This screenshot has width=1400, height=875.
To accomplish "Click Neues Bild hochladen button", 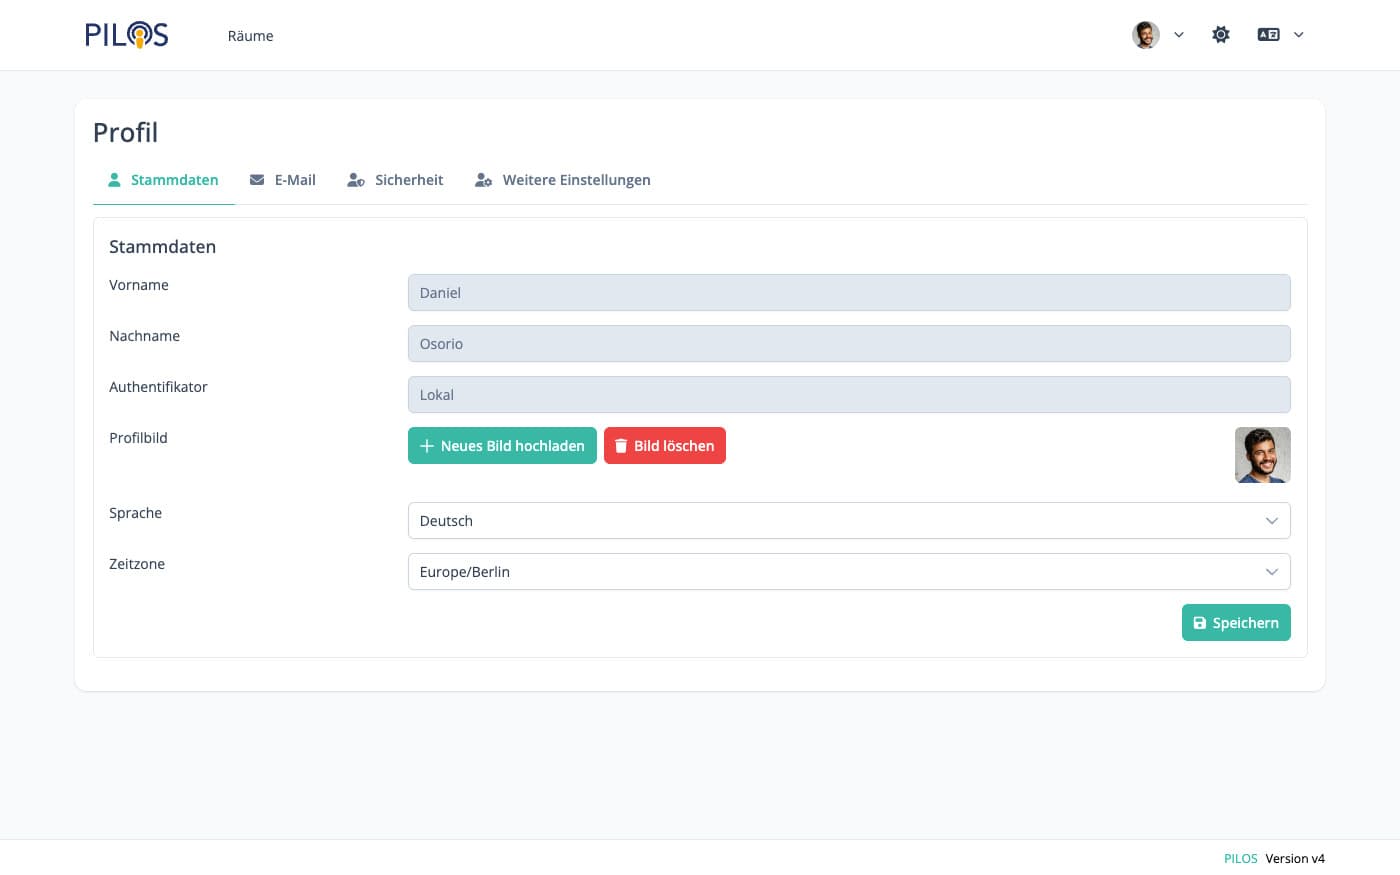I will [502, 446].
